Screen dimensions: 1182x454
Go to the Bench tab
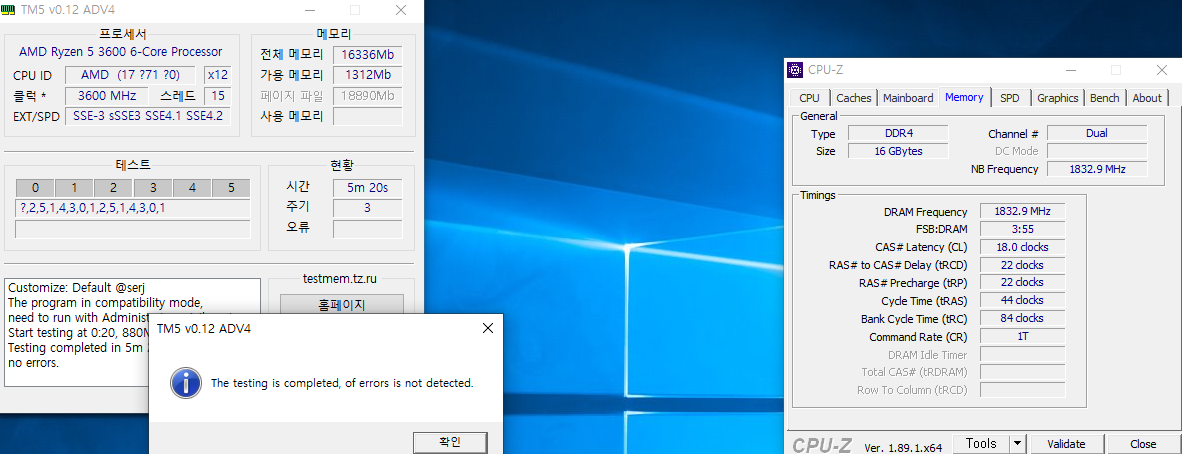point(1104,98)
